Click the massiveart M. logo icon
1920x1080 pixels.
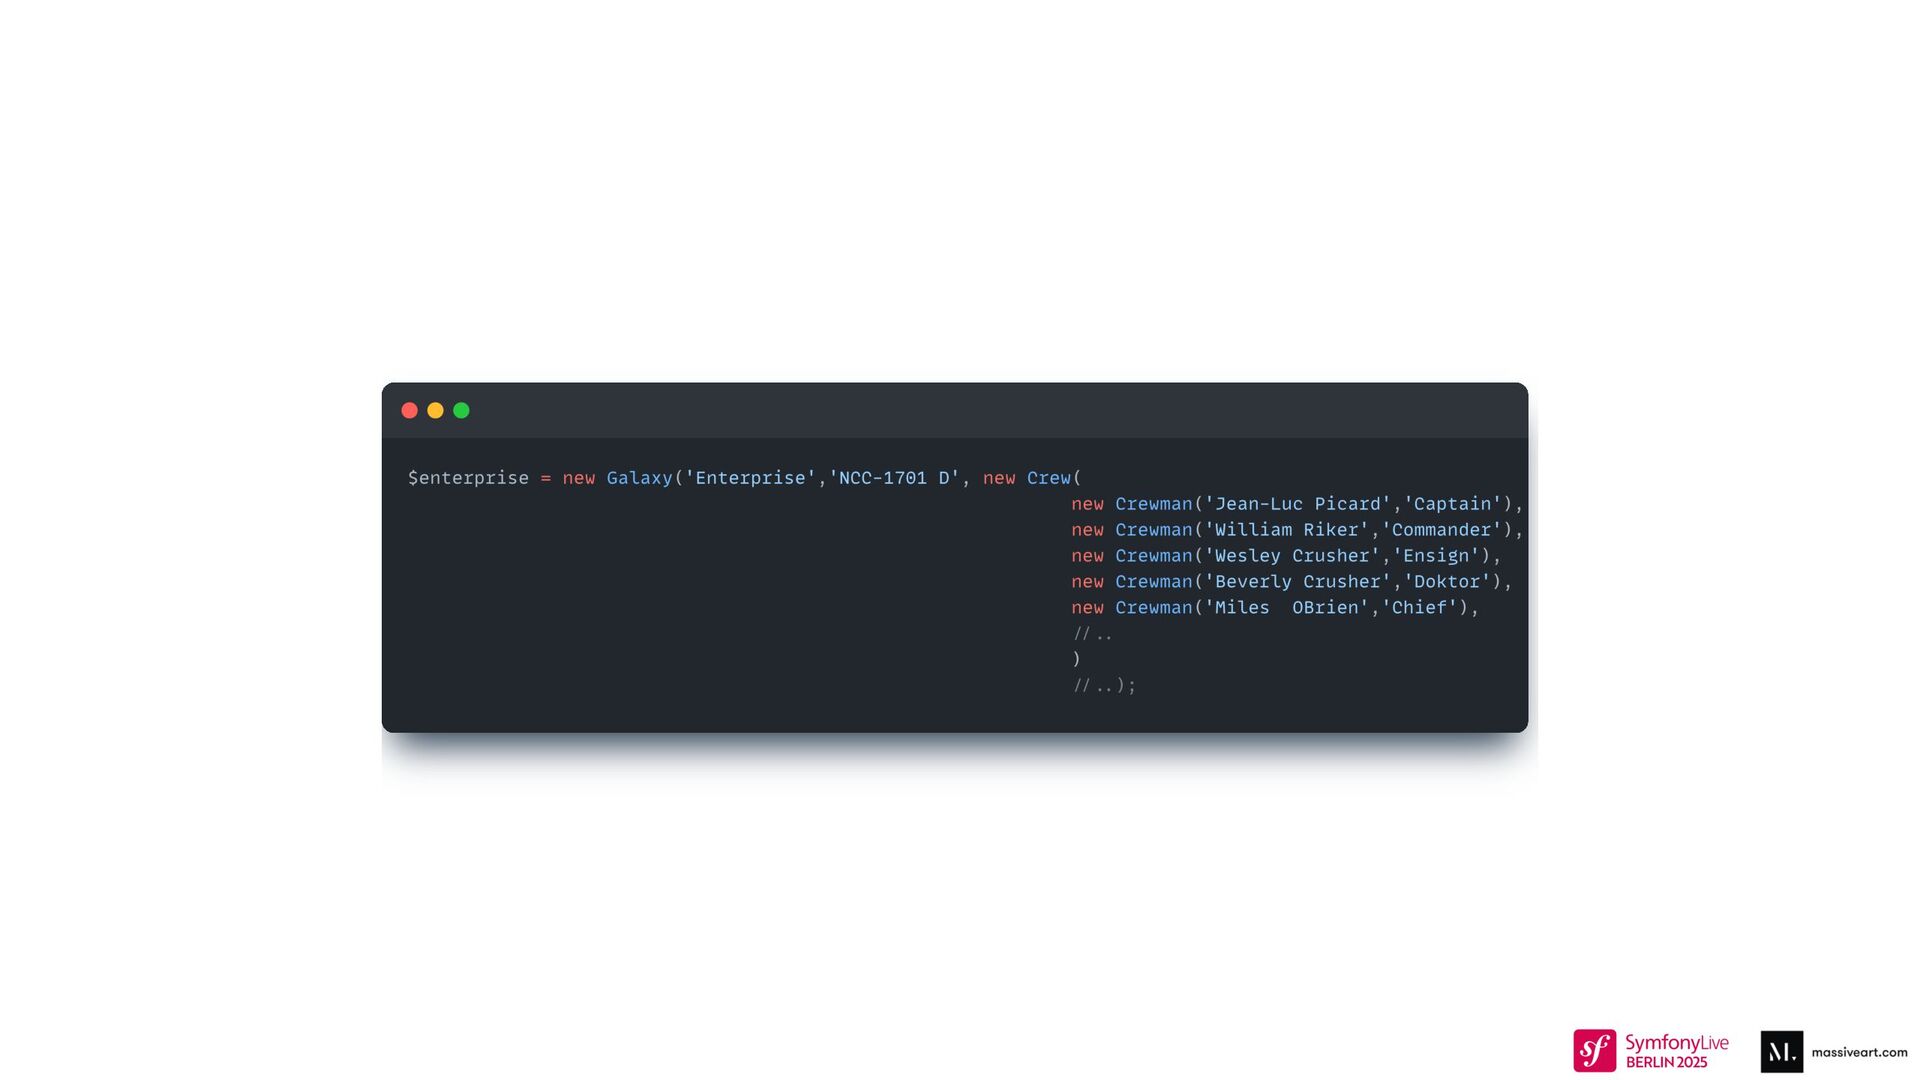tap(1781, 1052)
